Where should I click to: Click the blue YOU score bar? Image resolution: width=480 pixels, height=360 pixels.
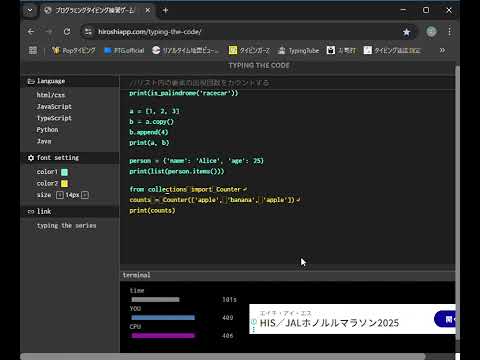point(163,318)
